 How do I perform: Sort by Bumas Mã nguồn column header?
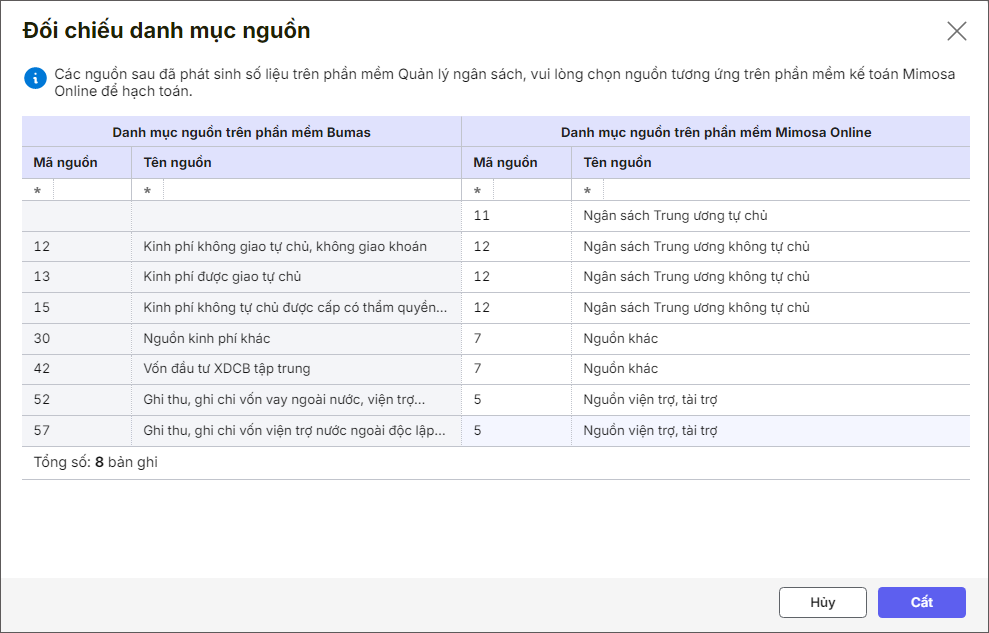click(66, 162)
